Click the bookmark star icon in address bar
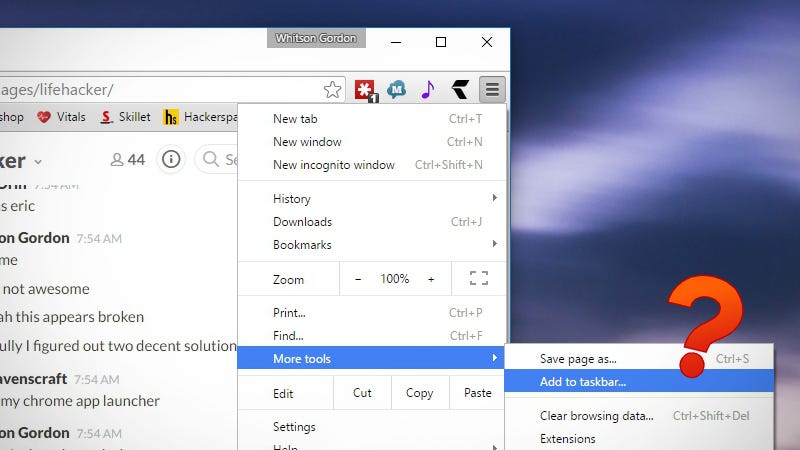 pos(332,90)
